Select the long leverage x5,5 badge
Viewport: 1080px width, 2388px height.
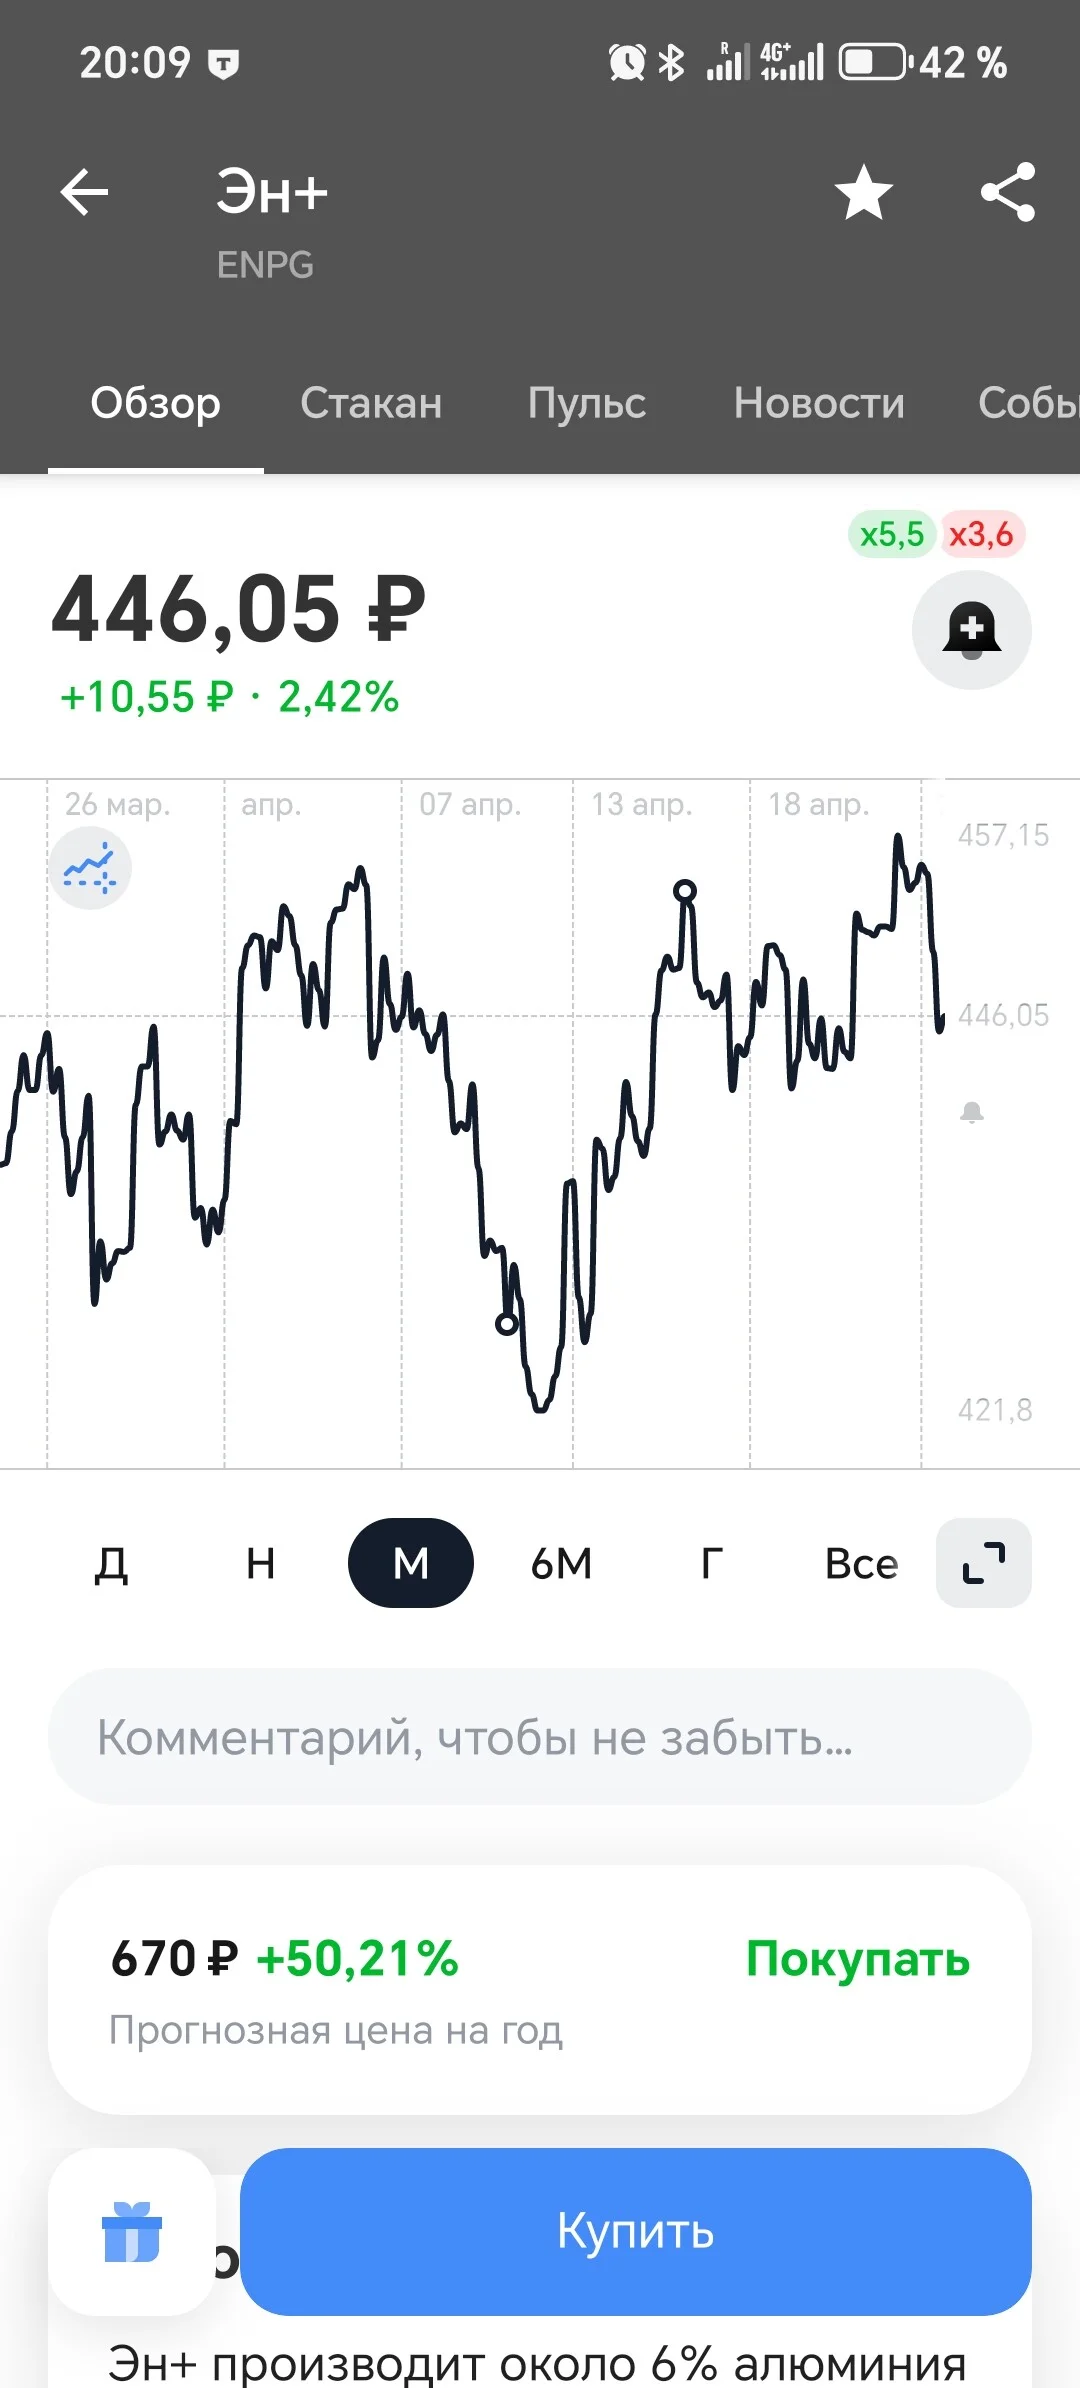coord(891,534)
